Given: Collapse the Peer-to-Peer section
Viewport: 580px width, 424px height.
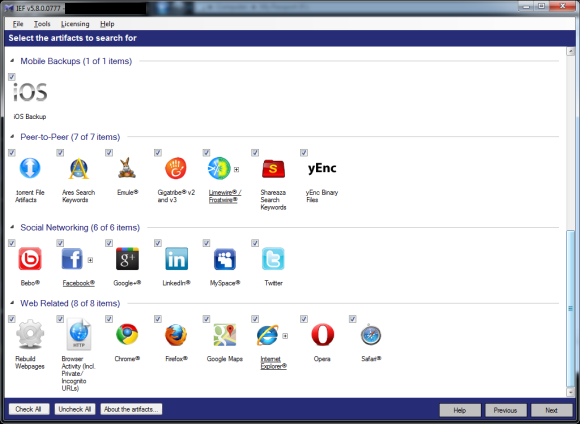Looking at the screenshot, I should coord(12,137).
